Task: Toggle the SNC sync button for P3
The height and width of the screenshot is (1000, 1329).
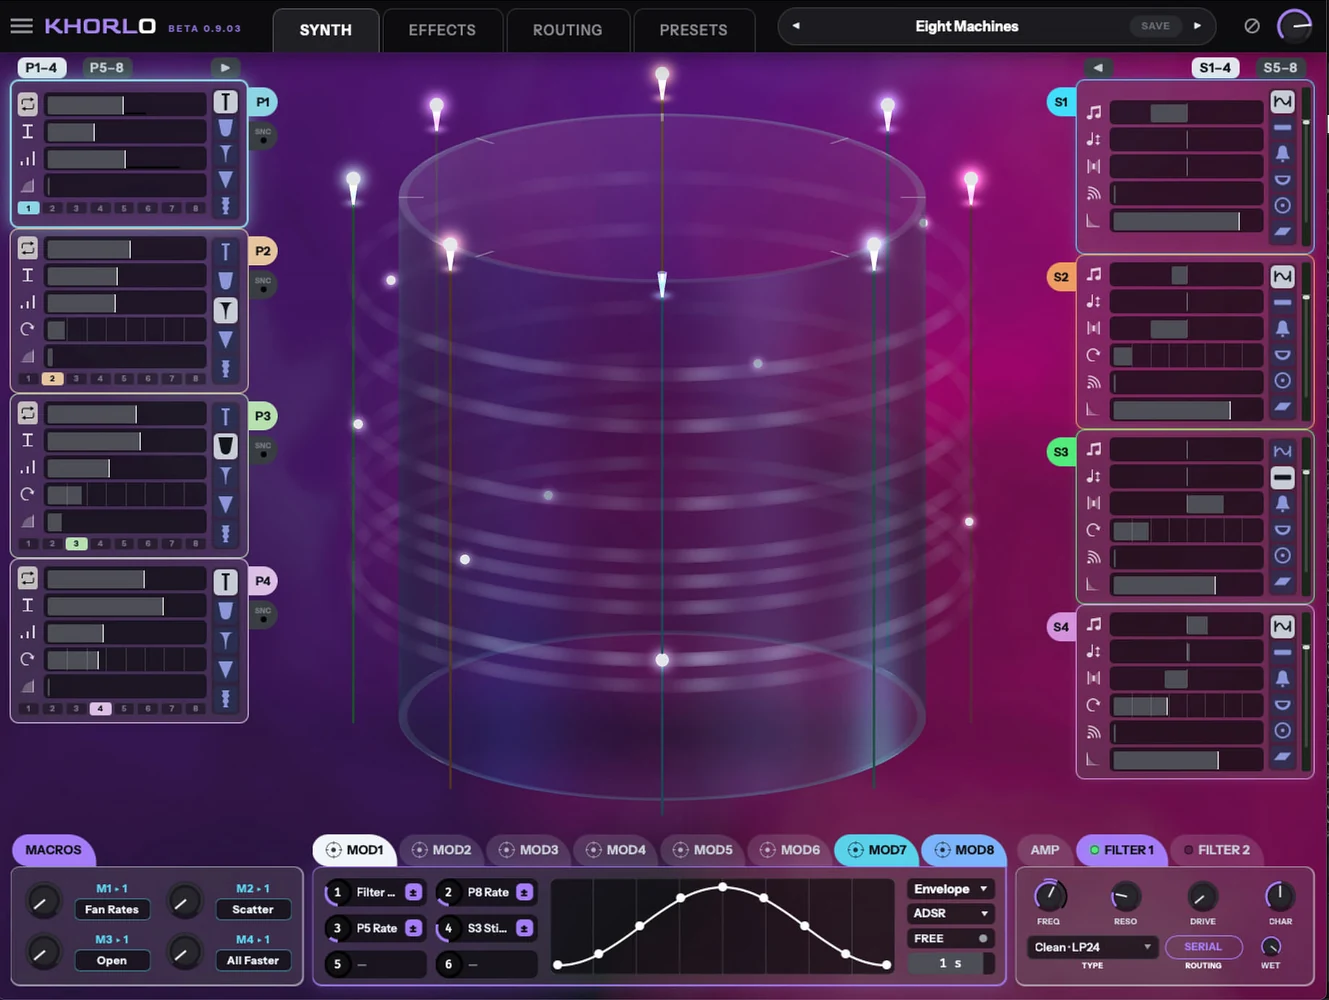Action: tap(263, 449)
